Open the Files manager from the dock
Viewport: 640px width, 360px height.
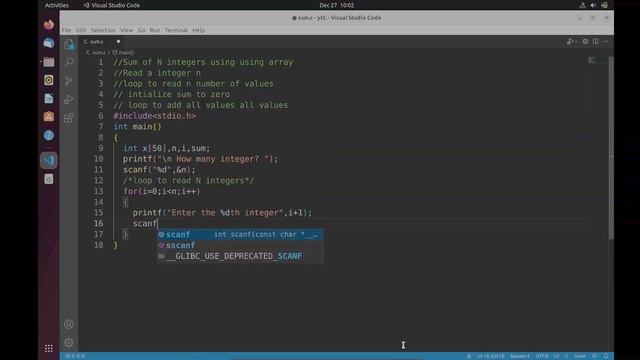tap(49, 62)
